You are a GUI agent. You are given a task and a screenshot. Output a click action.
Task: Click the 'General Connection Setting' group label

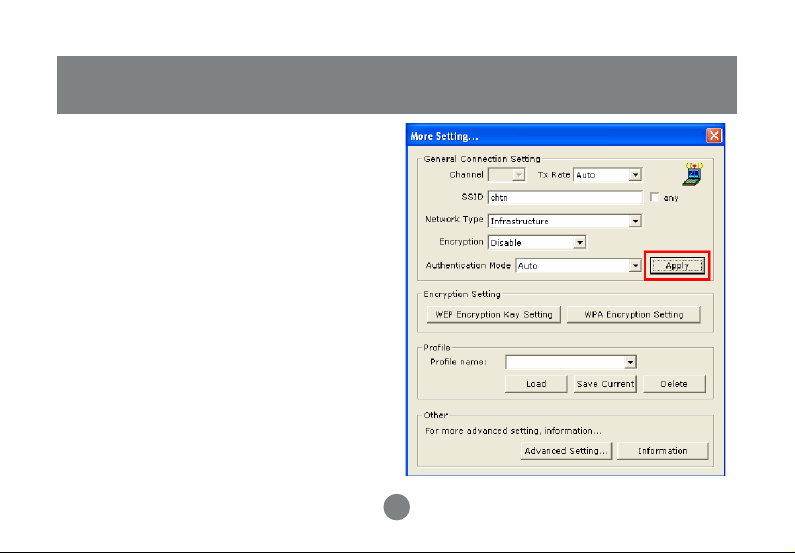(x=482, y=159)
